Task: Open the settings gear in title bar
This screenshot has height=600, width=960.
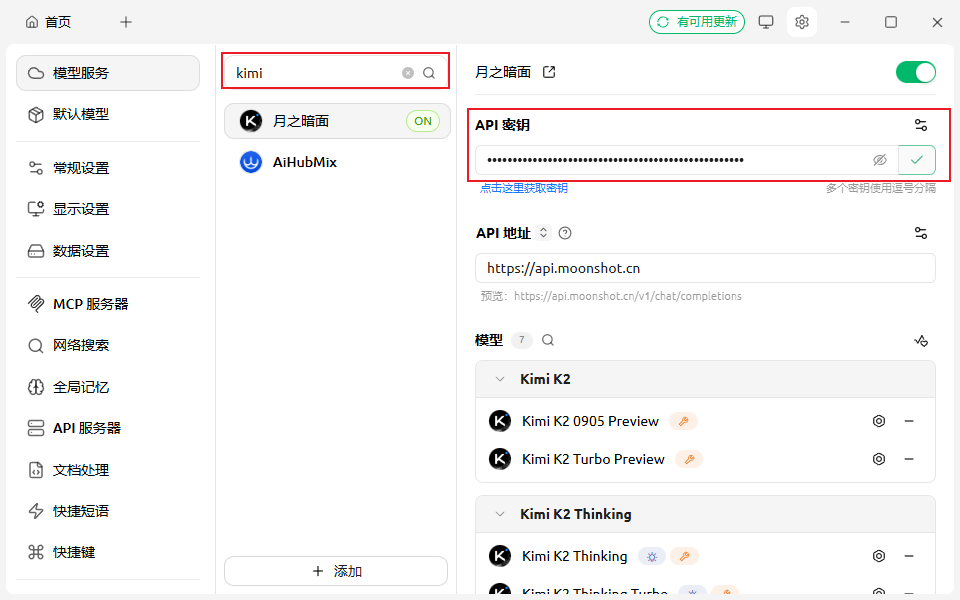Action: tap(801, 22)
